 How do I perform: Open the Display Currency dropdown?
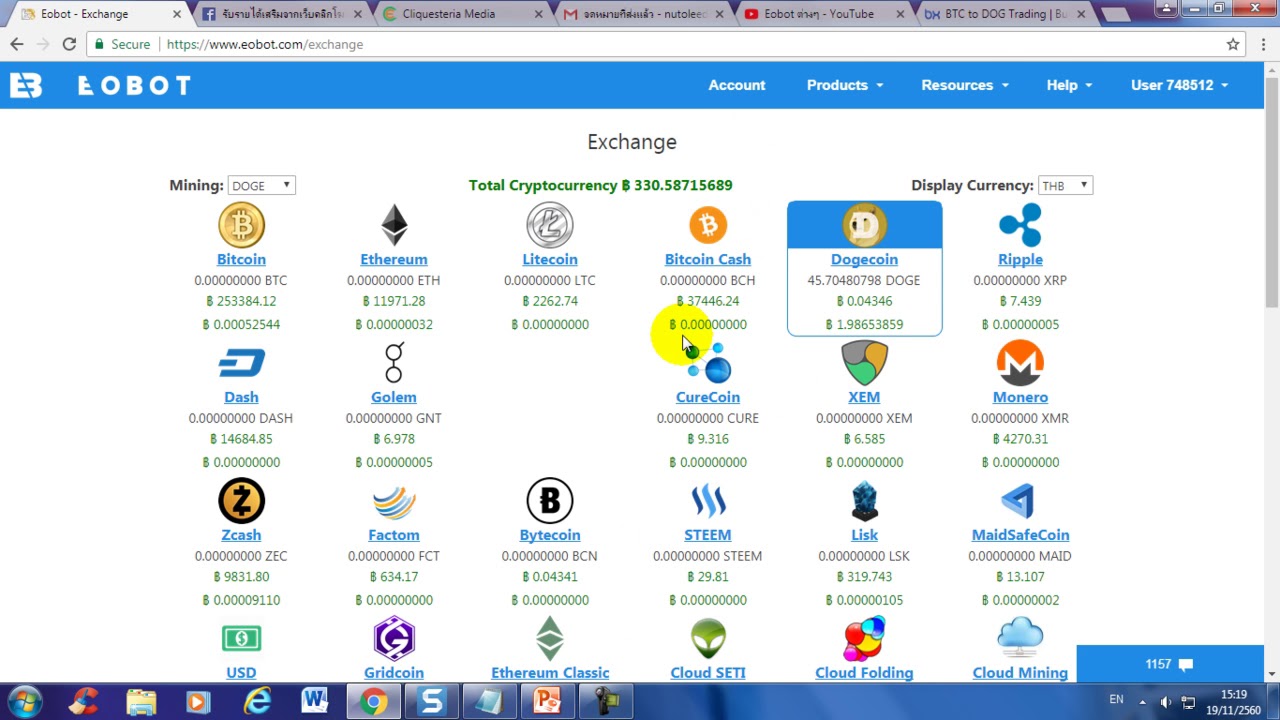pyautogui.click(x=1065, y=185)
